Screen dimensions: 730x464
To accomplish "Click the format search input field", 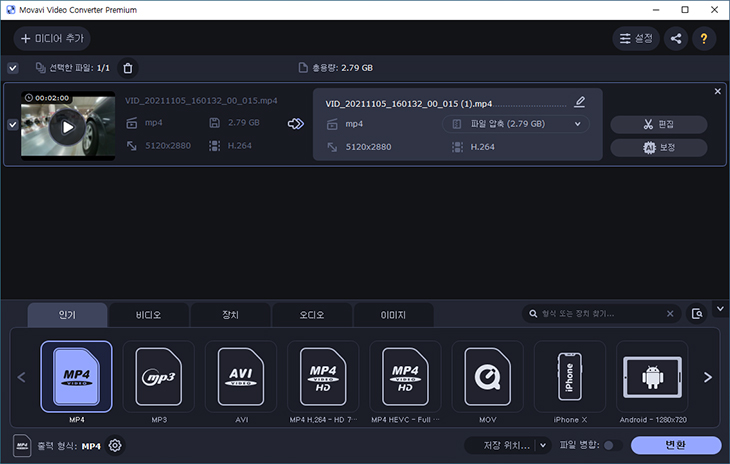I will (601, 314).
